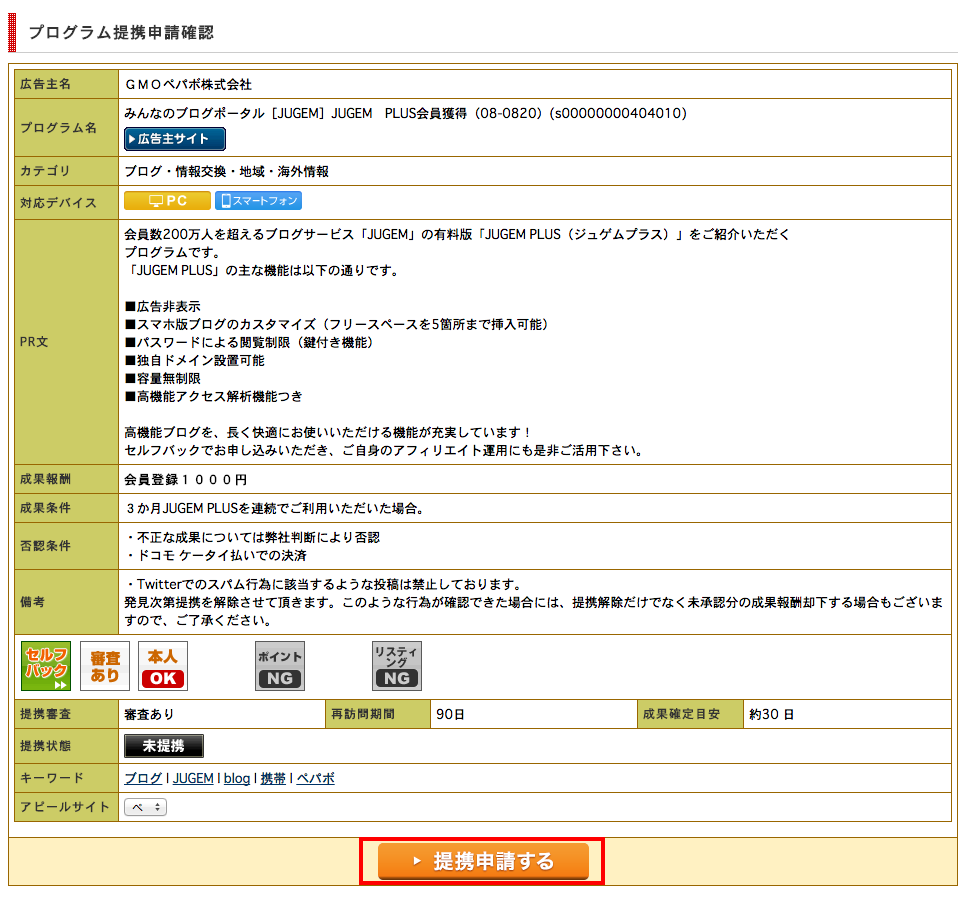Click the ポイントNG badge icon
The height and width of the screenshot is (899, 971).
(x=280, y=666)
